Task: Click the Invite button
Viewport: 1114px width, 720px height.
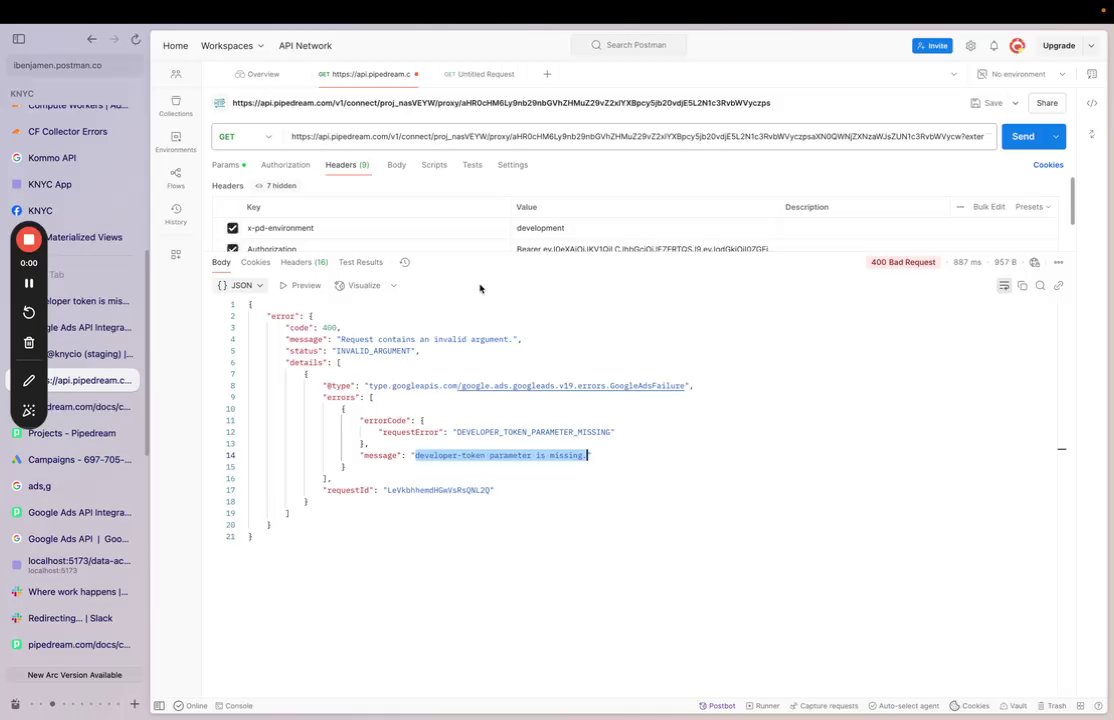Action: coord(932,45)
